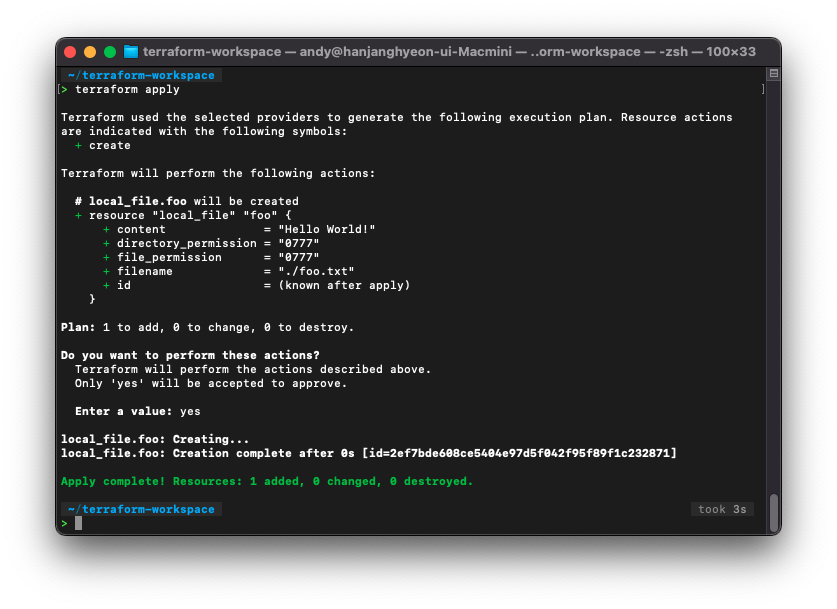Image resolution: width=837 pixels, height=609 pixels.
Task: Click the 'Plan: 1 to add' summary line
Action: tap(207, 327)
